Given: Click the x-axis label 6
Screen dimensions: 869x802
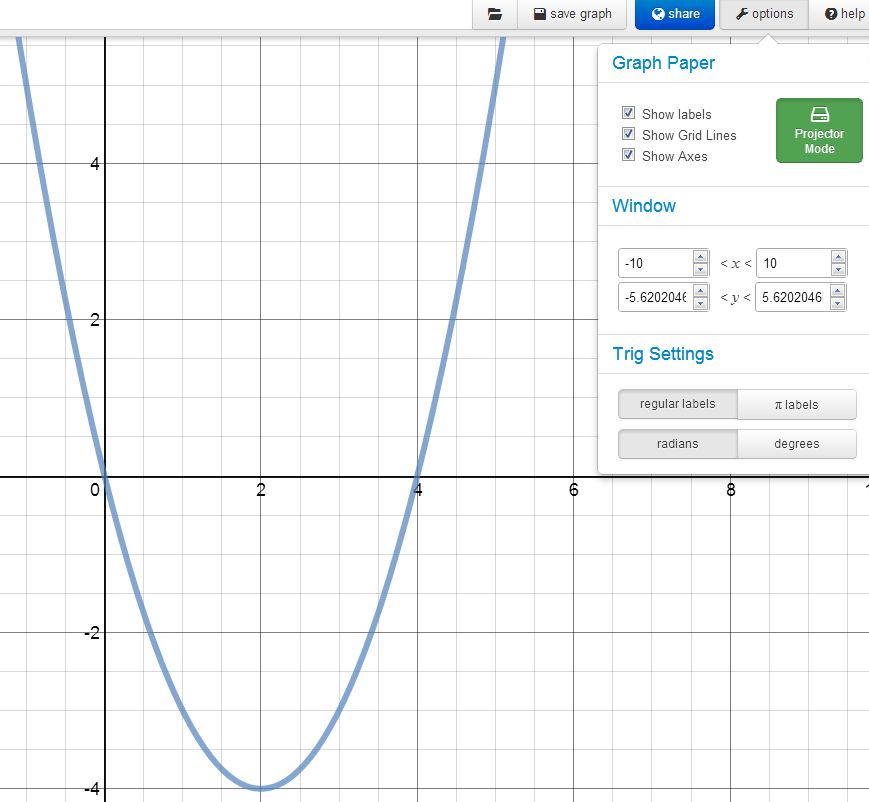Looking at the screenshot, I should pyautogui.click(x=574, y=490).
